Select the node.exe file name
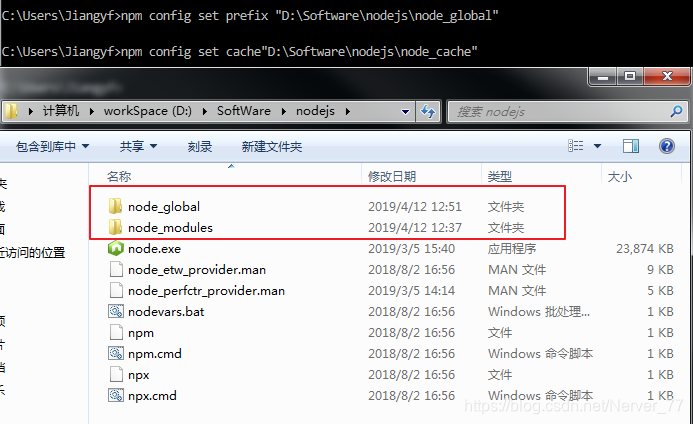 click(154, 248)
